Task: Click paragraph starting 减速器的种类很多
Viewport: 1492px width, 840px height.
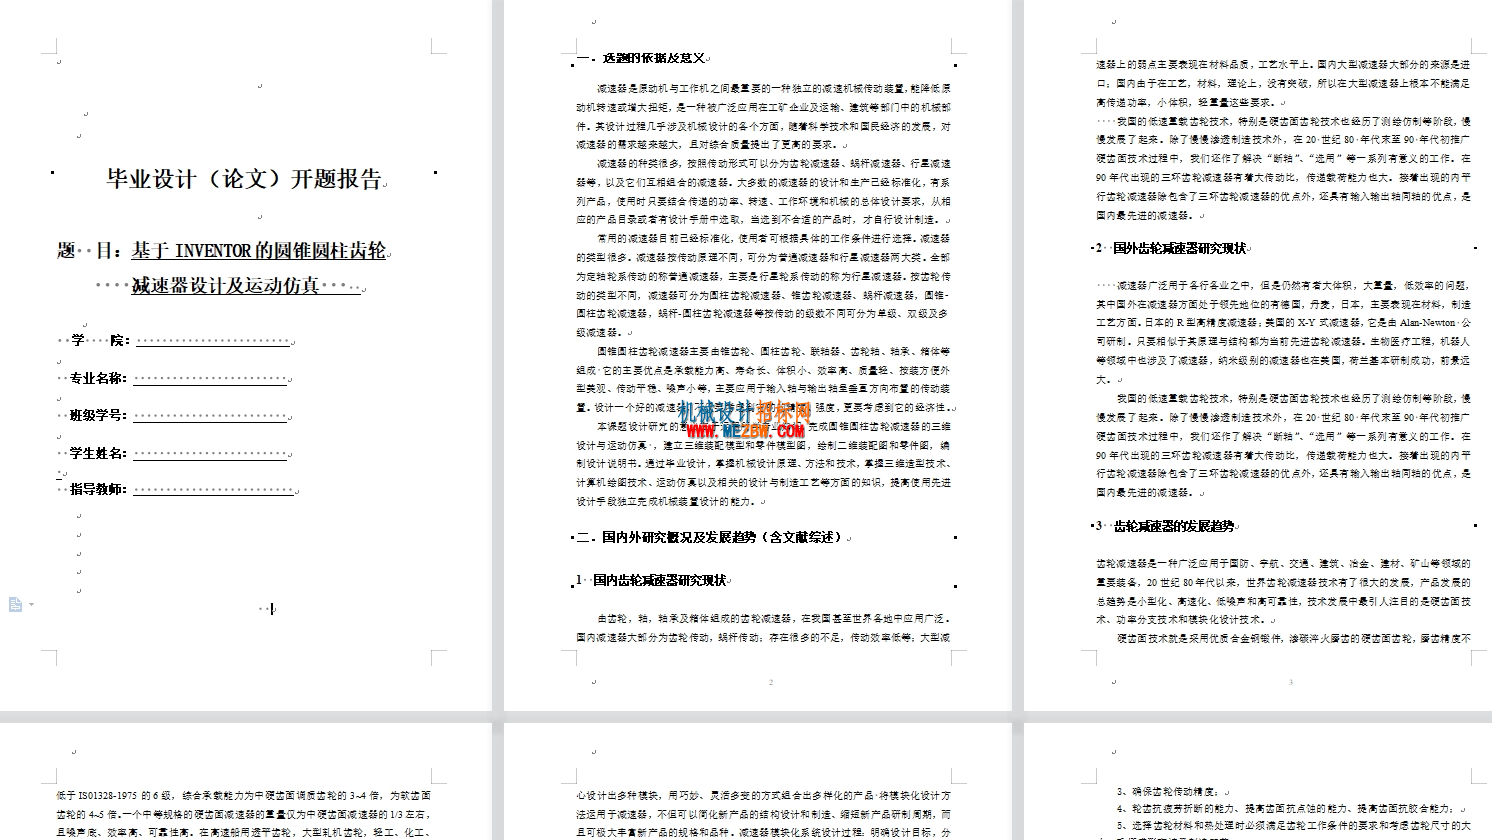Action: tap(763, 191)
